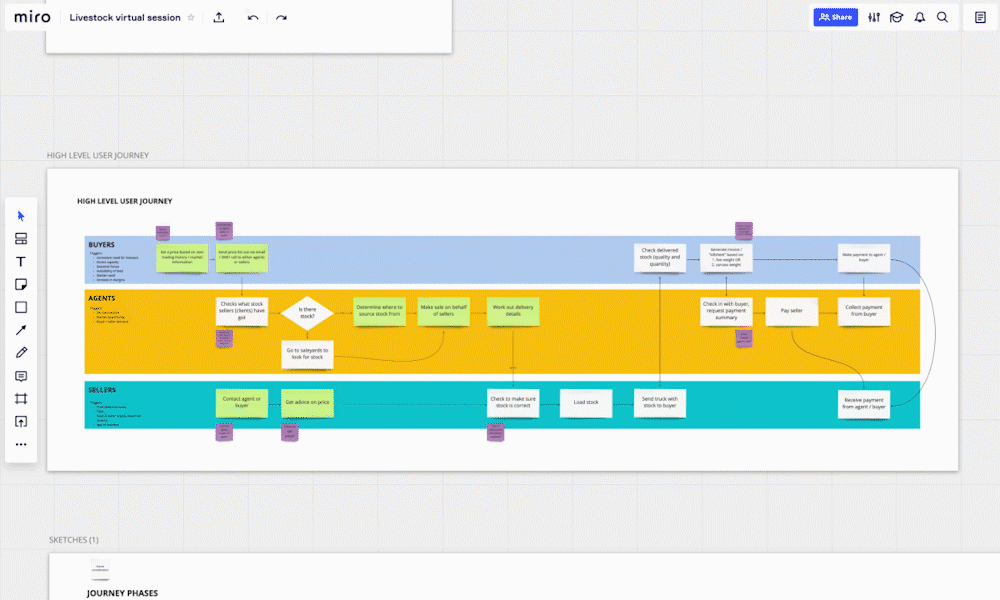Image resolution: width=1000 pixels, height=600 pixels.
Task: Select the JOURNEY PHASES heading
Action: (122, 593)
